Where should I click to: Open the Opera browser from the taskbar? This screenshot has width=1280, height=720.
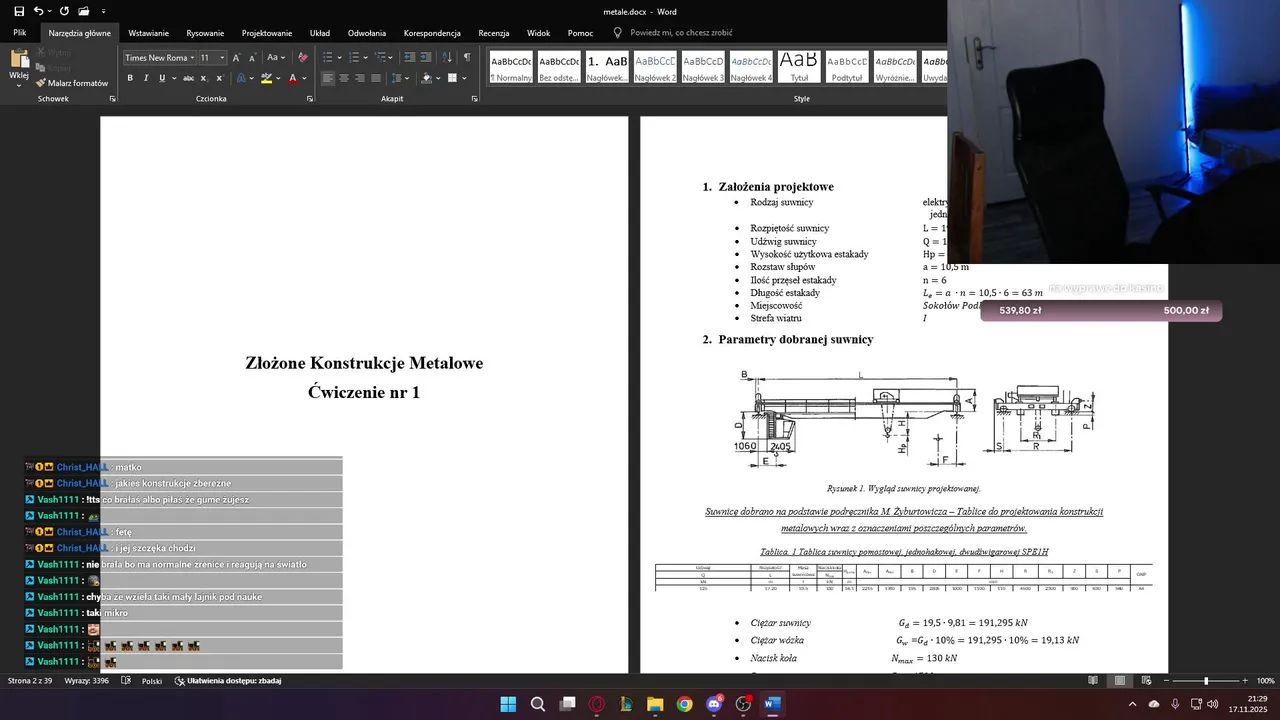[597, 704]
